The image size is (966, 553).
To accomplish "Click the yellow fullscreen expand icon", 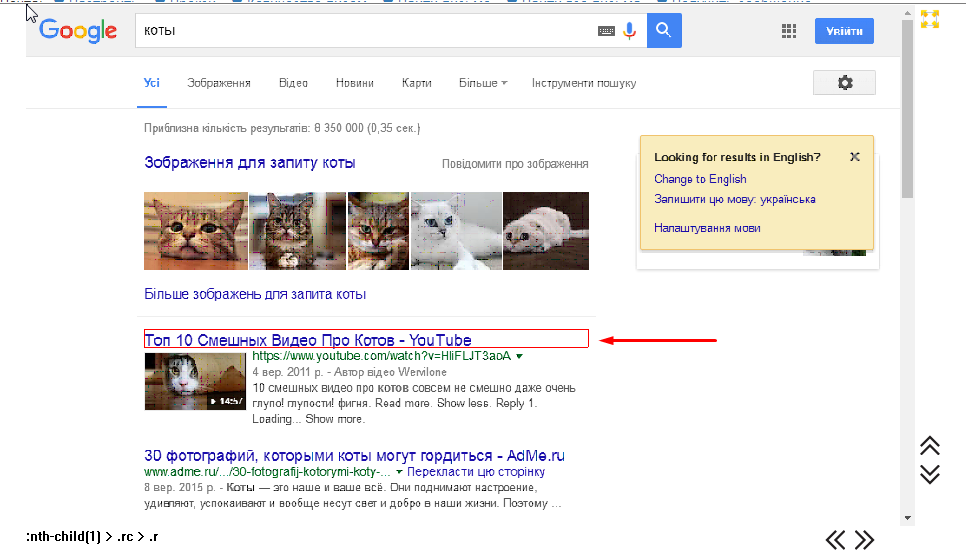I will click(x=930, y=18).
